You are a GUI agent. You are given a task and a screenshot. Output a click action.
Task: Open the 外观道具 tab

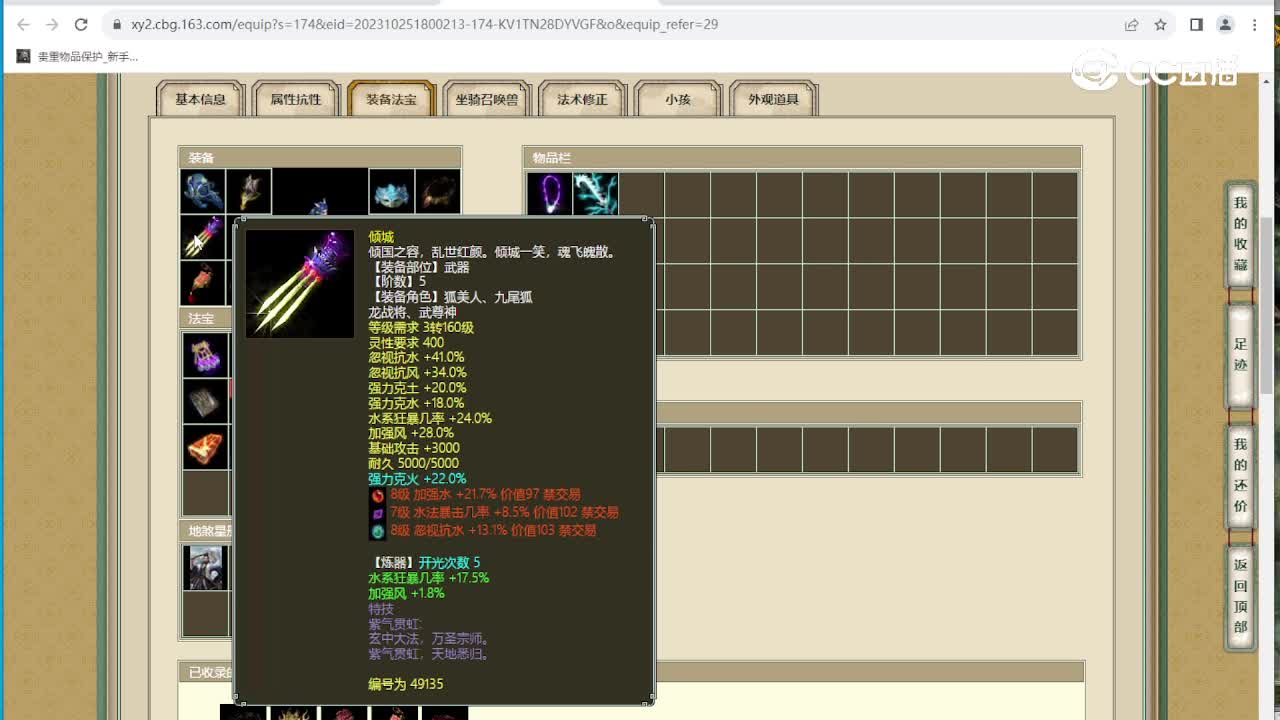click(773, 99)
